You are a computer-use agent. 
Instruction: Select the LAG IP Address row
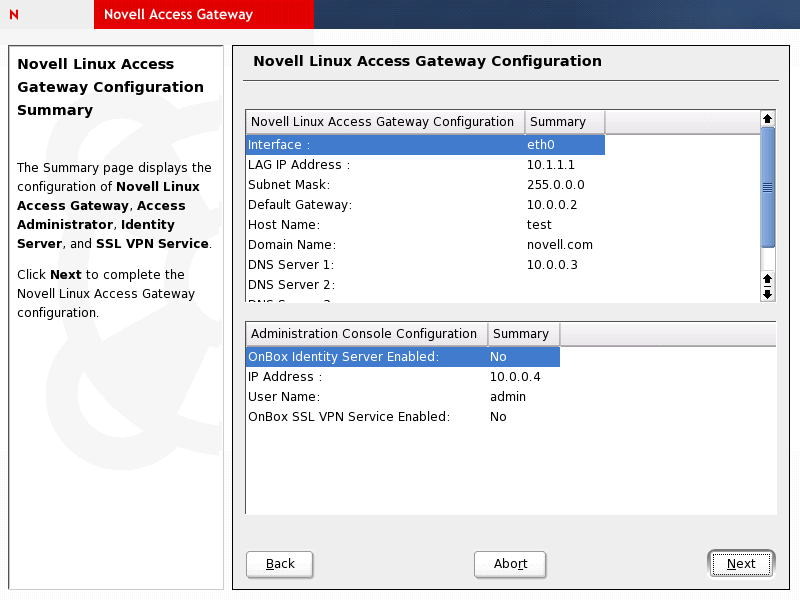(x=425, y=165)
